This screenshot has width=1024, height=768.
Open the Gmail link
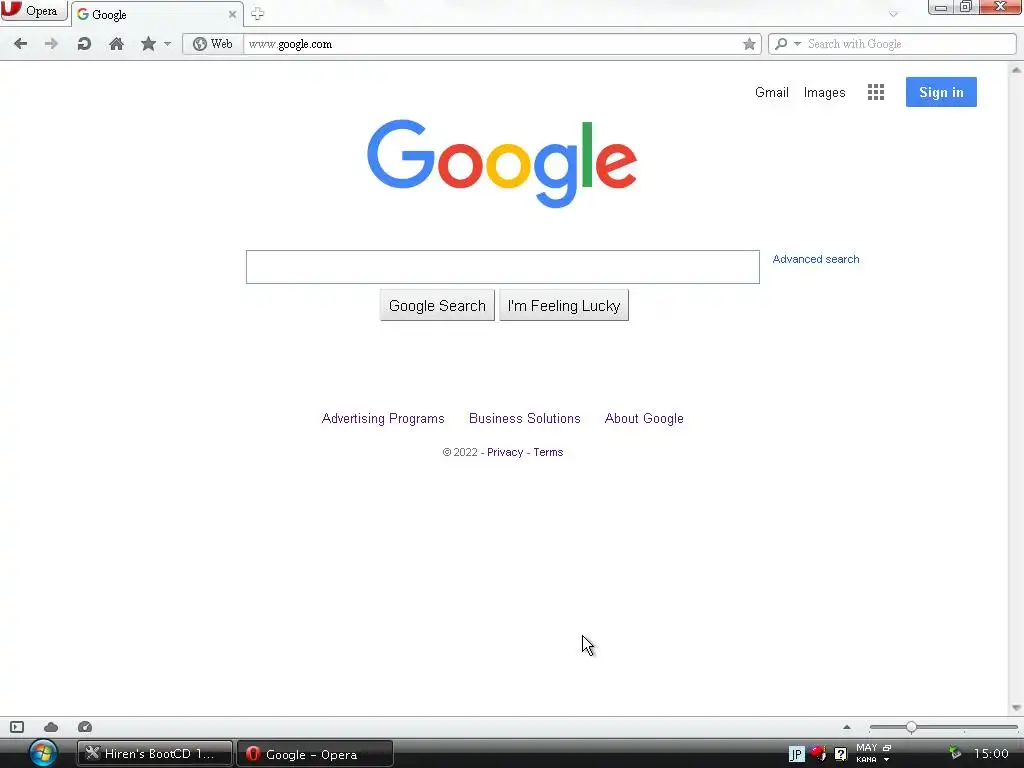point(771,92)
